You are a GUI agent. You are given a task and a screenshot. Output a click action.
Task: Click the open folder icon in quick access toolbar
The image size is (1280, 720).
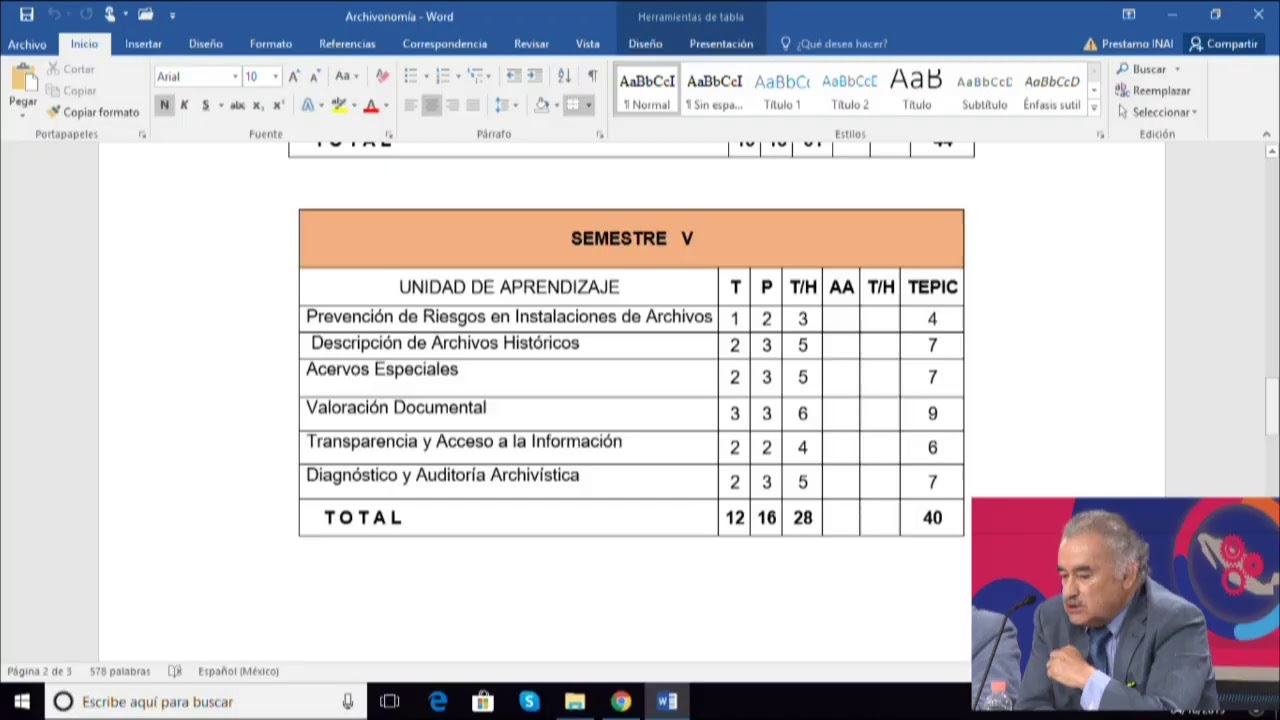pyautogui.click(x=146, y=15)
